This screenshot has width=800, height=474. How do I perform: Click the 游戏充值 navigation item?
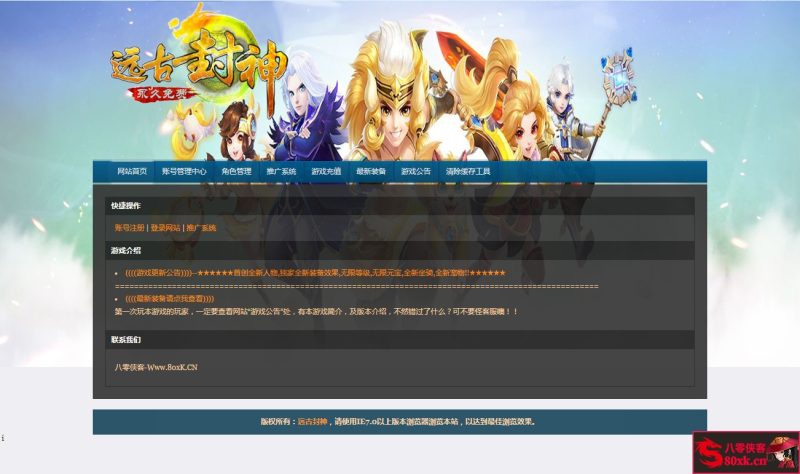[326, 171]
